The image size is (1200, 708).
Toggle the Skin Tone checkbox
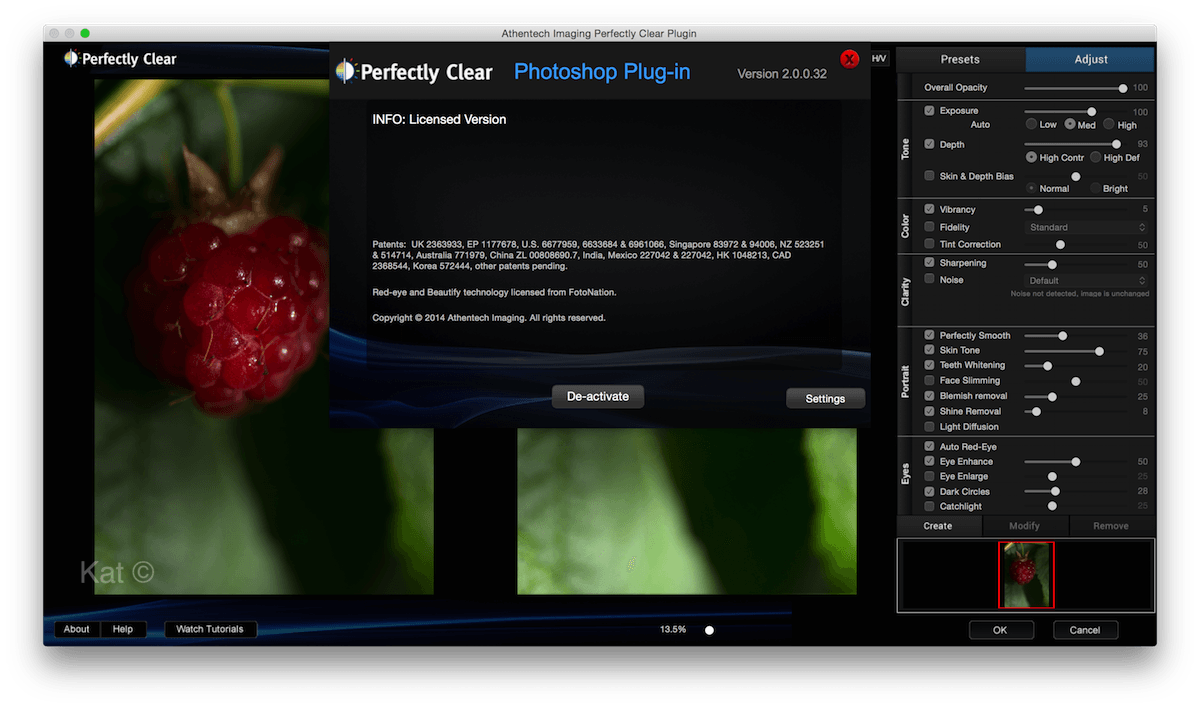[x=930, y=351]
